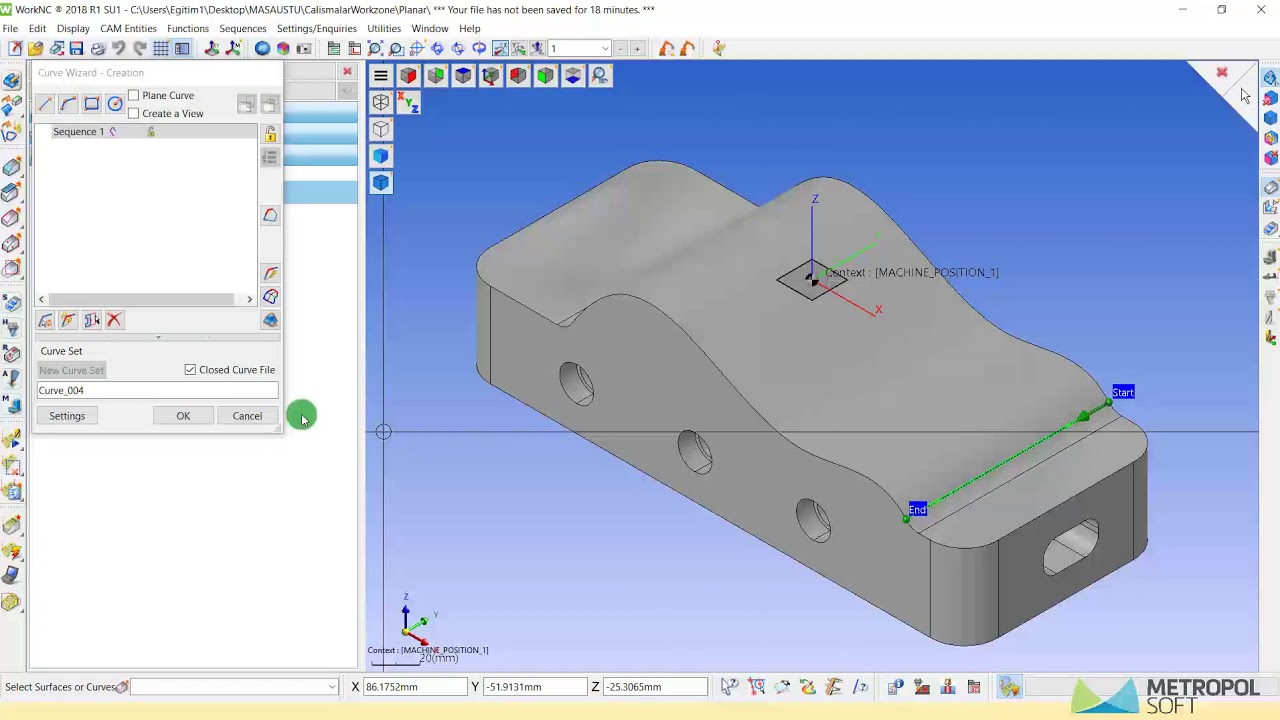Open the Curve Wizard Settings button
1280x720 pixels.
[x=67, y=416]
